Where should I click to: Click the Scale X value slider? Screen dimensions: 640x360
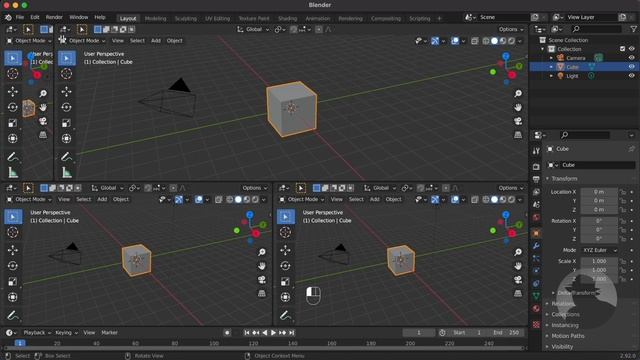click(x=599, y=261)
